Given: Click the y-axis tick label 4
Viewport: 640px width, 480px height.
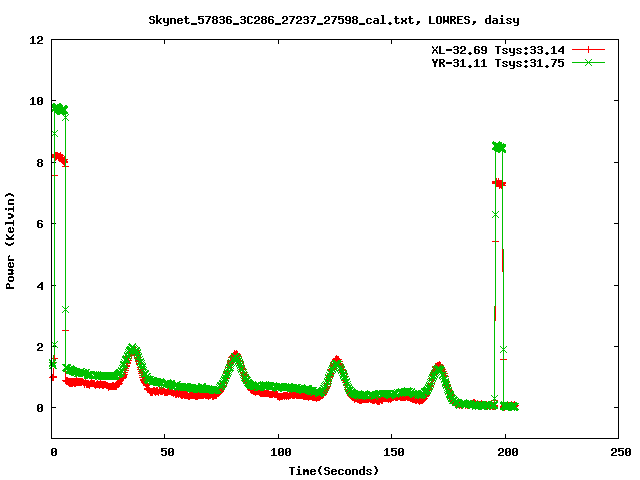Looking at the screenshot, I should tap(40, 286).
